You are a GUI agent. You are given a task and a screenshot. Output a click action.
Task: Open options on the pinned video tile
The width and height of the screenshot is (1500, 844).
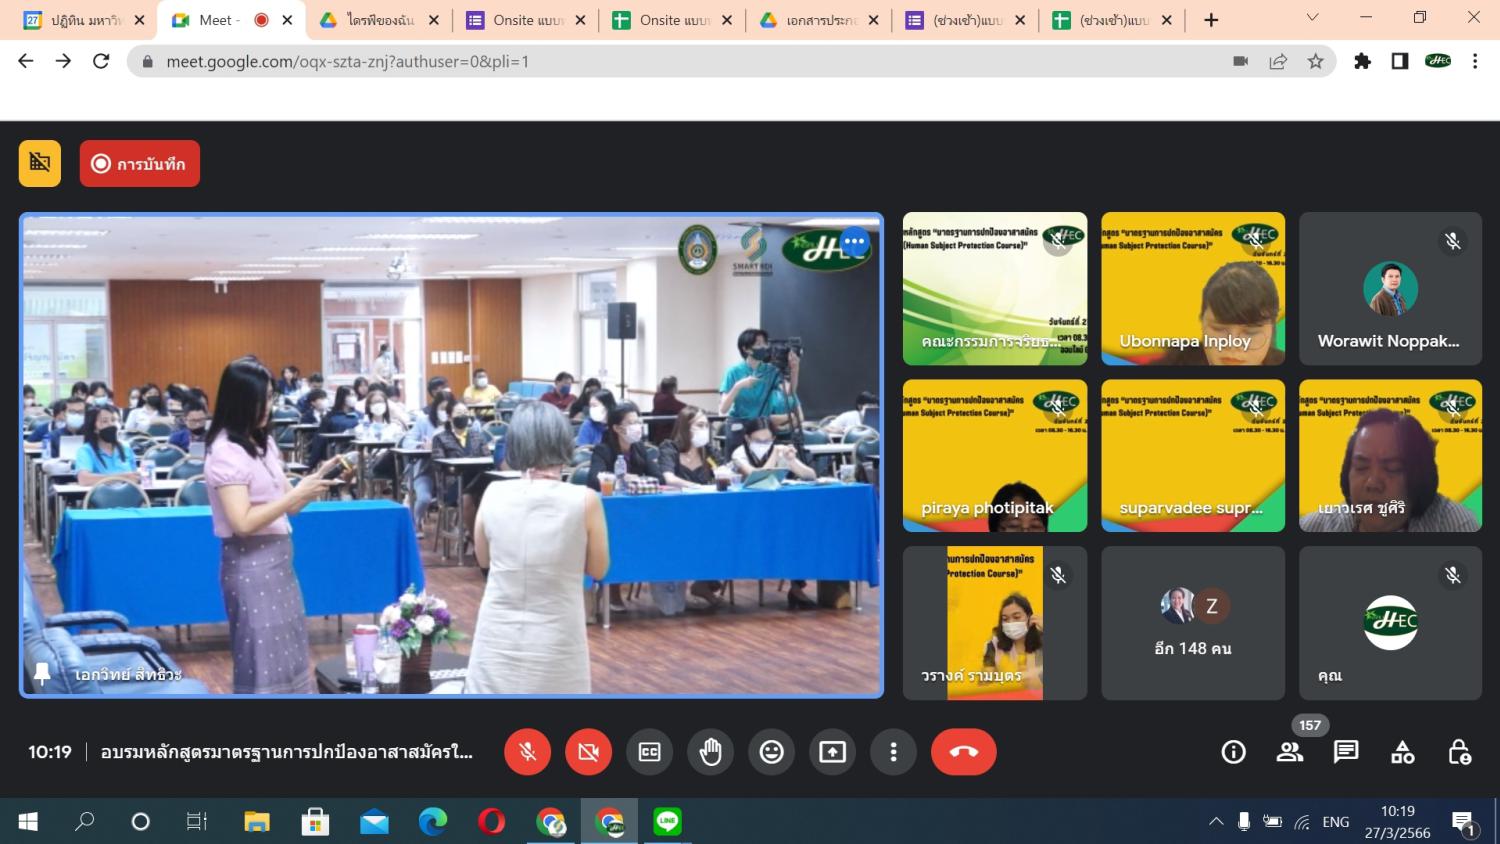[854, 241]
